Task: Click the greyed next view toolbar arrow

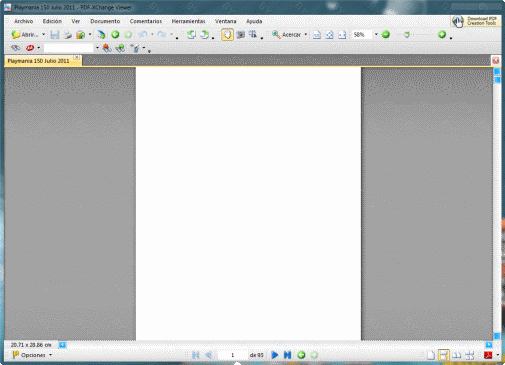Action: [x=128, y=34]
